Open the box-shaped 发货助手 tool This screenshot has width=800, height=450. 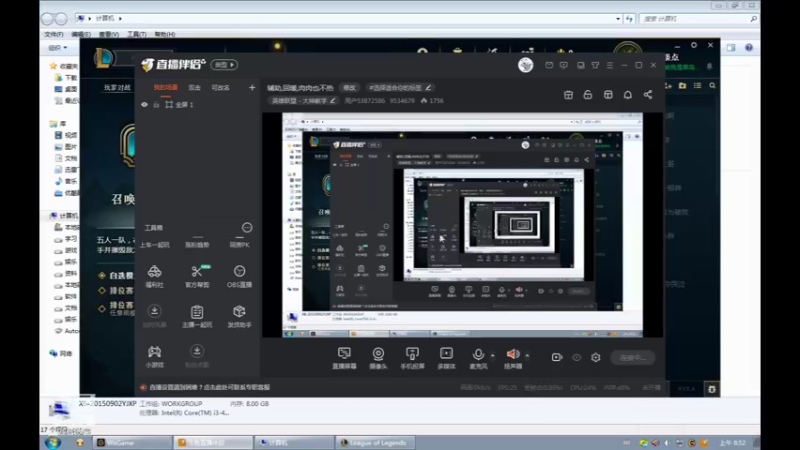click(x=239, y=316)
